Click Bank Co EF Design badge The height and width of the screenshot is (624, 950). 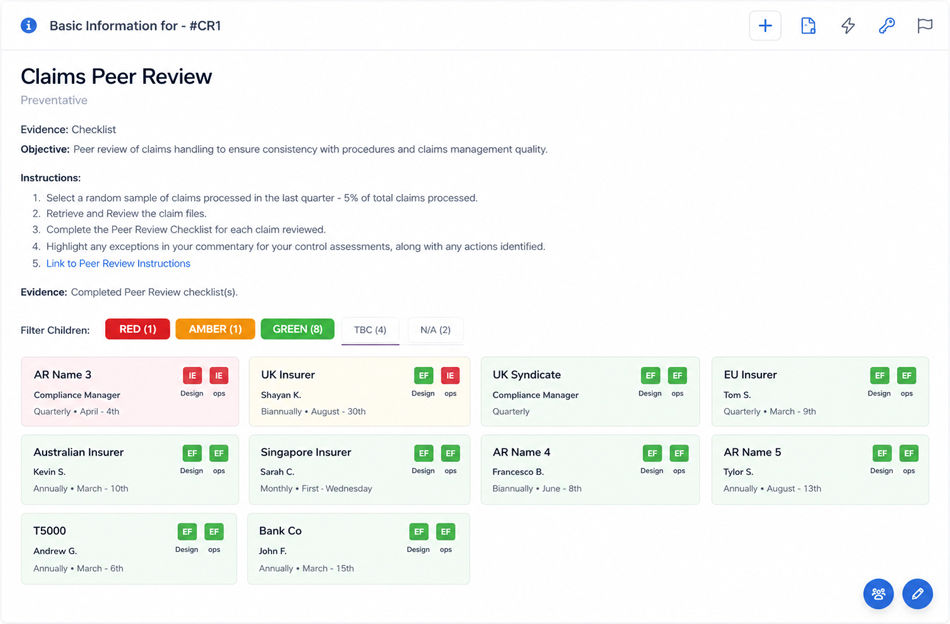point(419,532)
